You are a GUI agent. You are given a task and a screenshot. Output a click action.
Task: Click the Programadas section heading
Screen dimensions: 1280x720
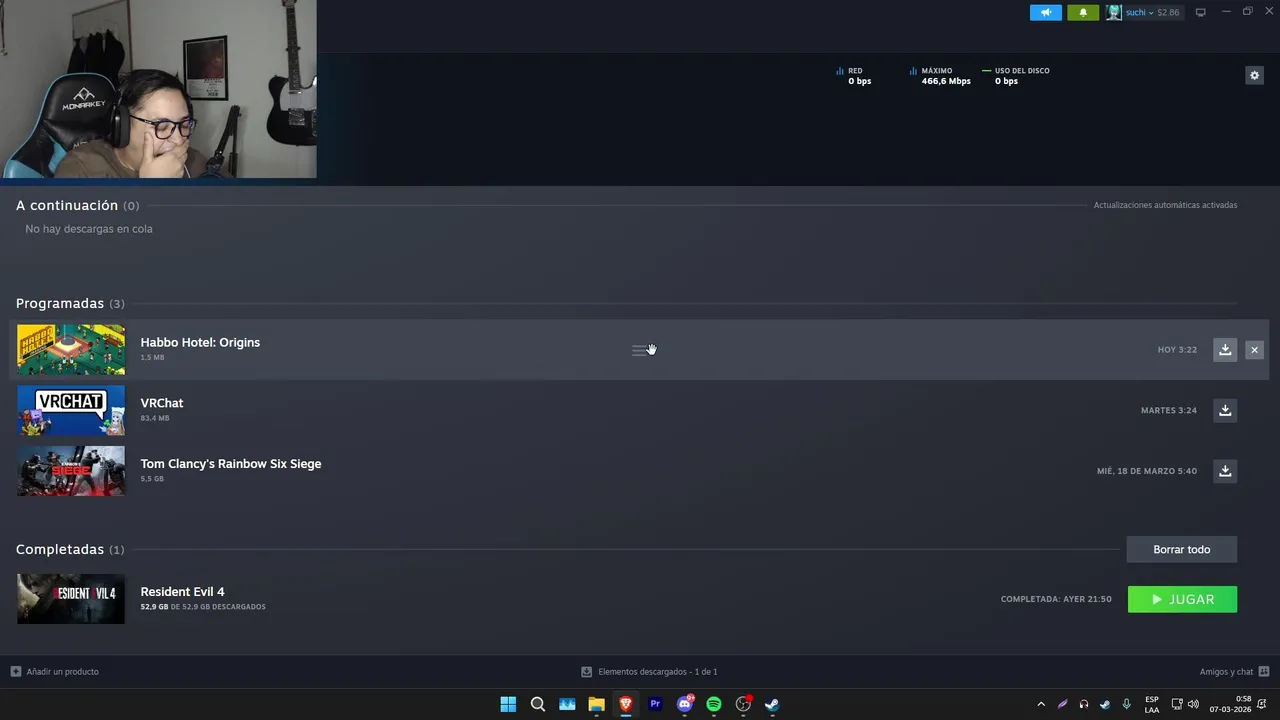click(60, 303)
